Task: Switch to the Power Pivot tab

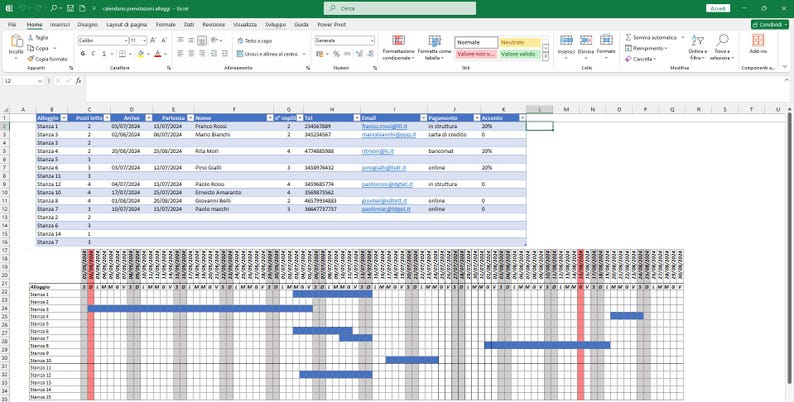Action: pos(332,24)
